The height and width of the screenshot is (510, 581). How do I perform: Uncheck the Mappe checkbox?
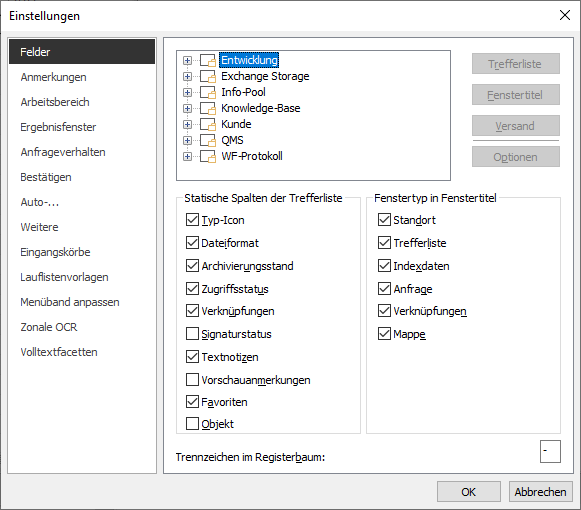pyautogui.click(x=384, y=334)
